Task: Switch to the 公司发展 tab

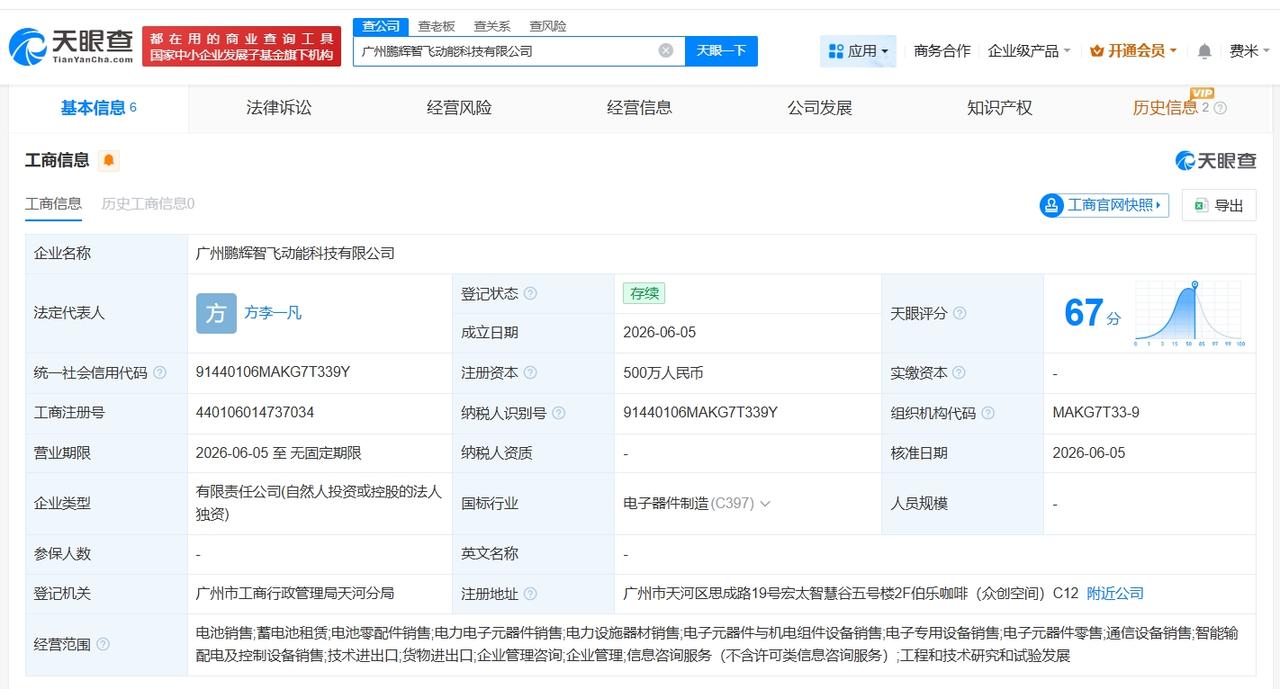Action: (819, 108)
